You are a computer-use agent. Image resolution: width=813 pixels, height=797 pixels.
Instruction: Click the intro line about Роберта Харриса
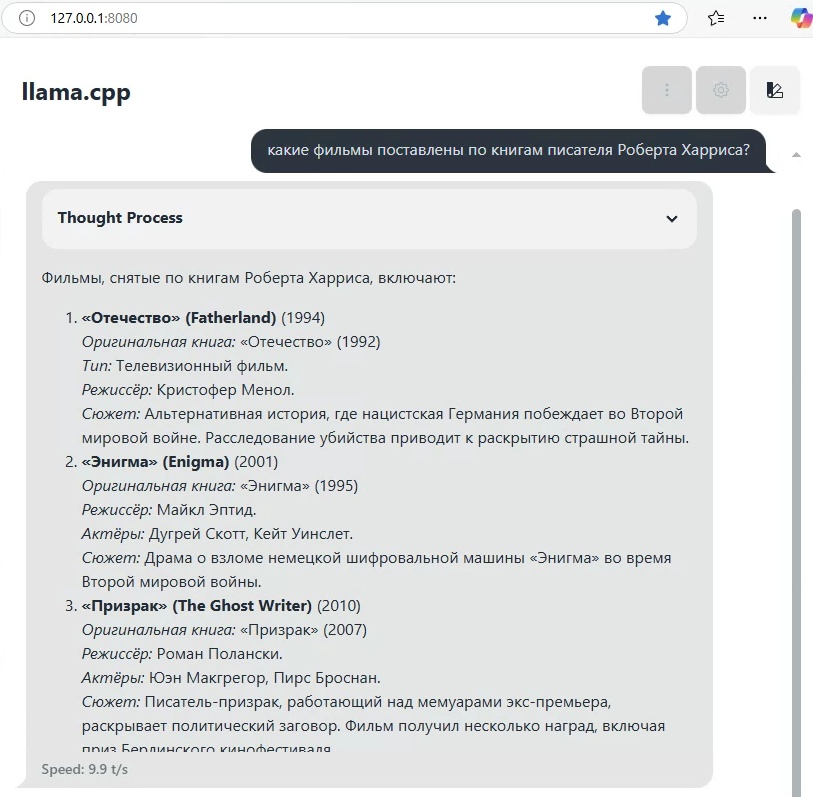(248, 277)
